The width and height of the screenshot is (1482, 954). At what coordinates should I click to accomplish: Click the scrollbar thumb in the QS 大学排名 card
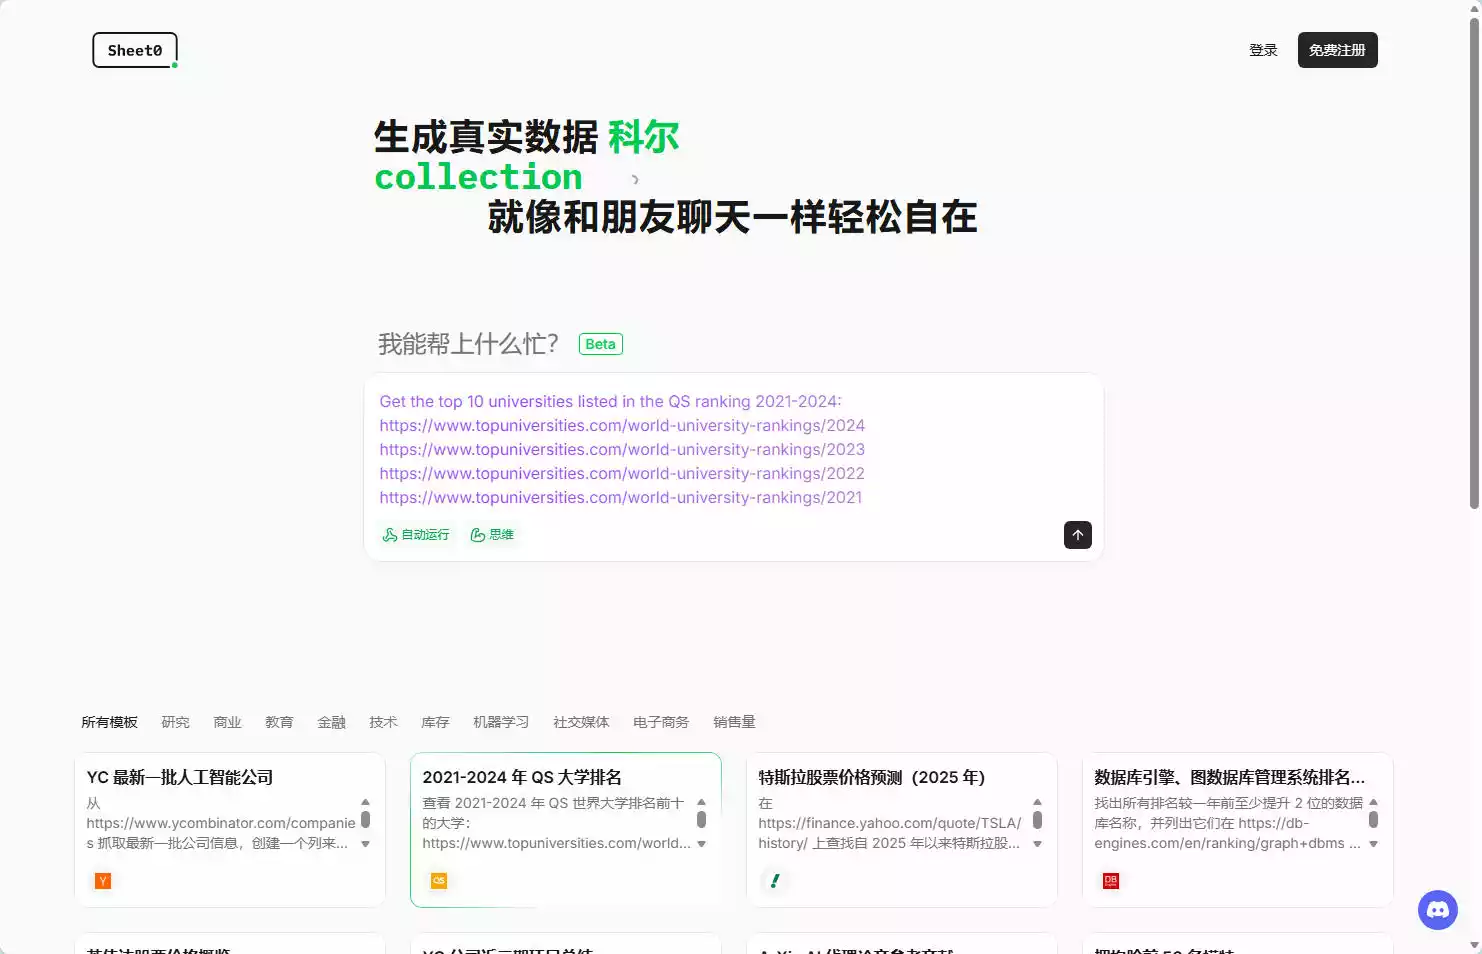click(702, 820)
